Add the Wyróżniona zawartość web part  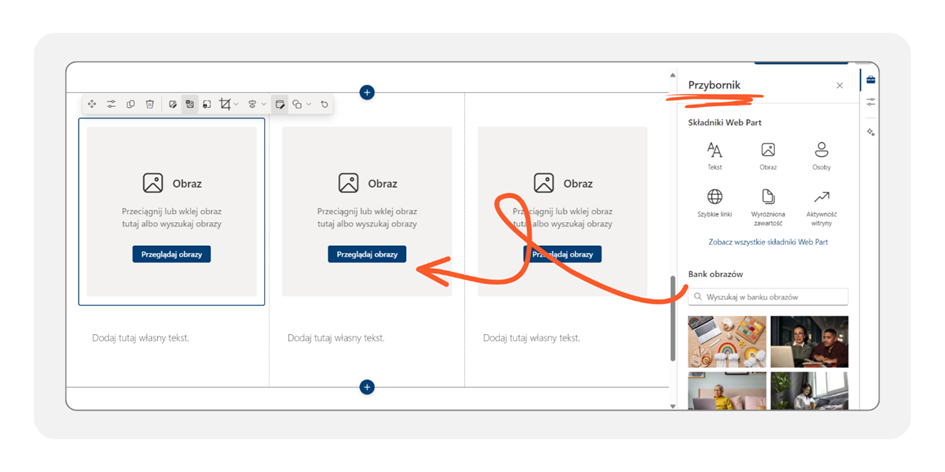pos(768,207)
